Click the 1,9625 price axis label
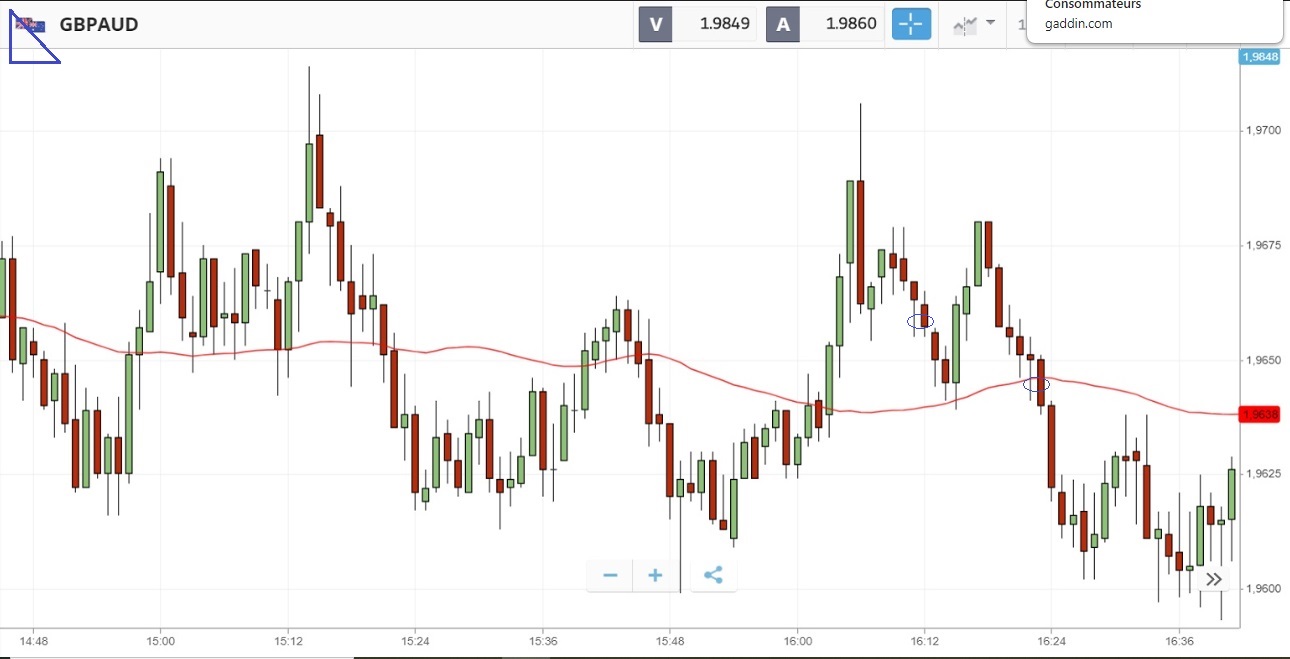Screen dimensions: 1290x659 [x=1262, y=474]
